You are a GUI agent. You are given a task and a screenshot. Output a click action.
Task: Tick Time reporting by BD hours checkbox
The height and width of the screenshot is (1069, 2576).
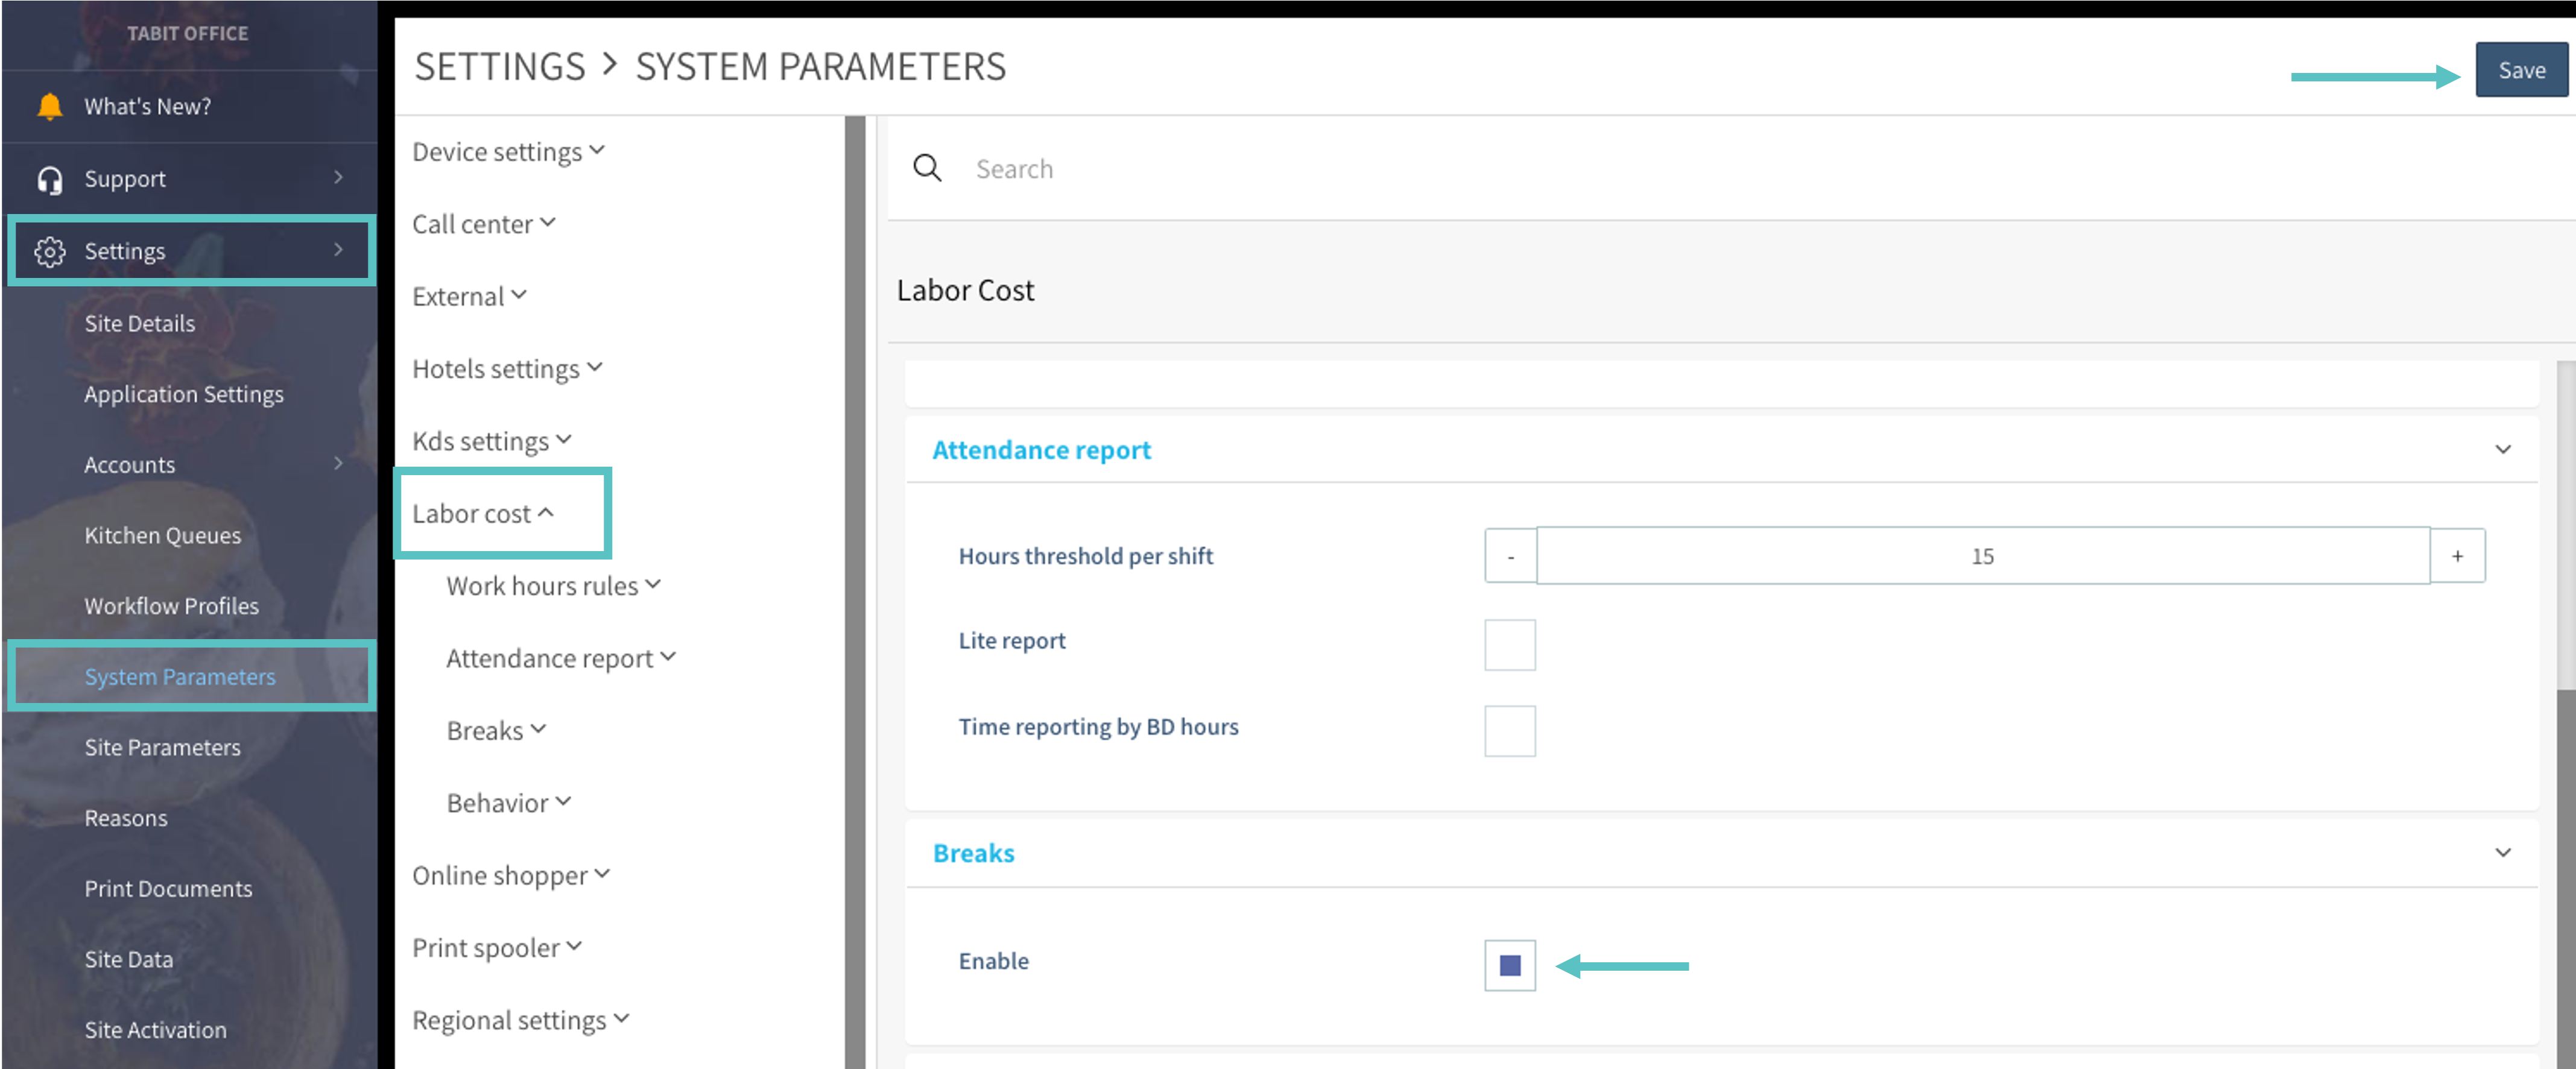[x=1509, y=730]
